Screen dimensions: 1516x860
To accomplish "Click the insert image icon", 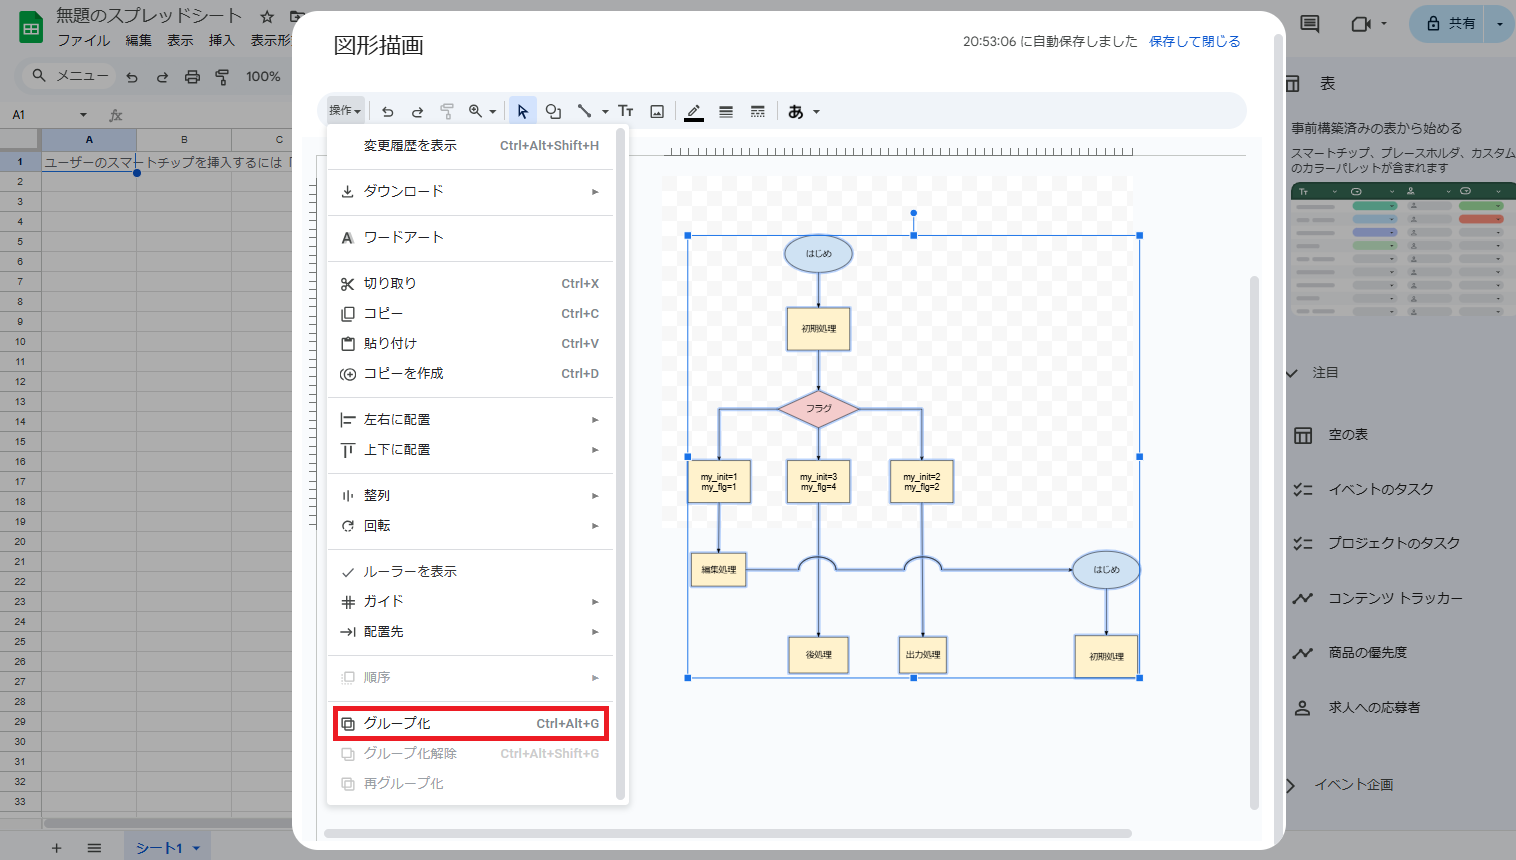I will point(657,112).
